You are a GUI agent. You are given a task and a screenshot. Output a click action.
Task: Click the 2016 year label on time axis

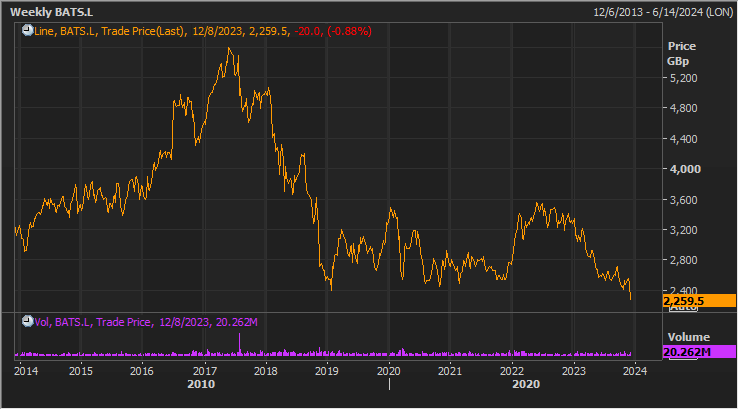point(142,371)
